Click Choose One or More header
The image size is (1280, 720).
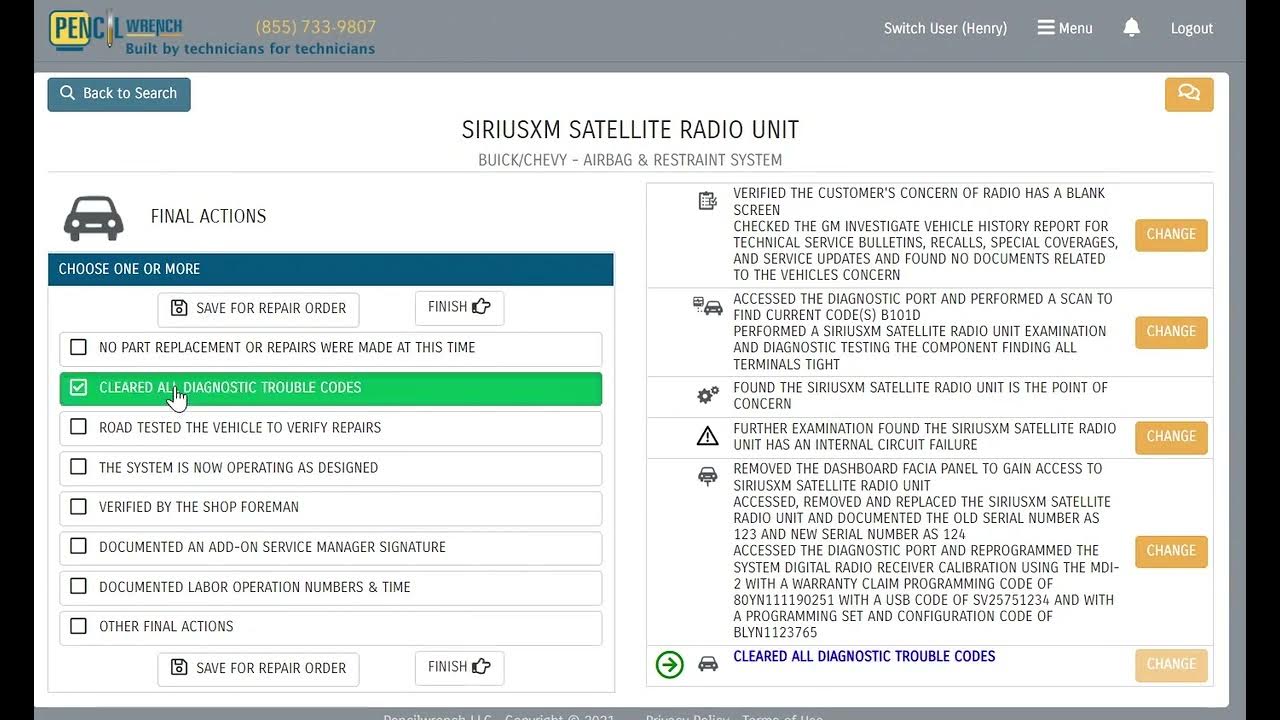[330, 269]
